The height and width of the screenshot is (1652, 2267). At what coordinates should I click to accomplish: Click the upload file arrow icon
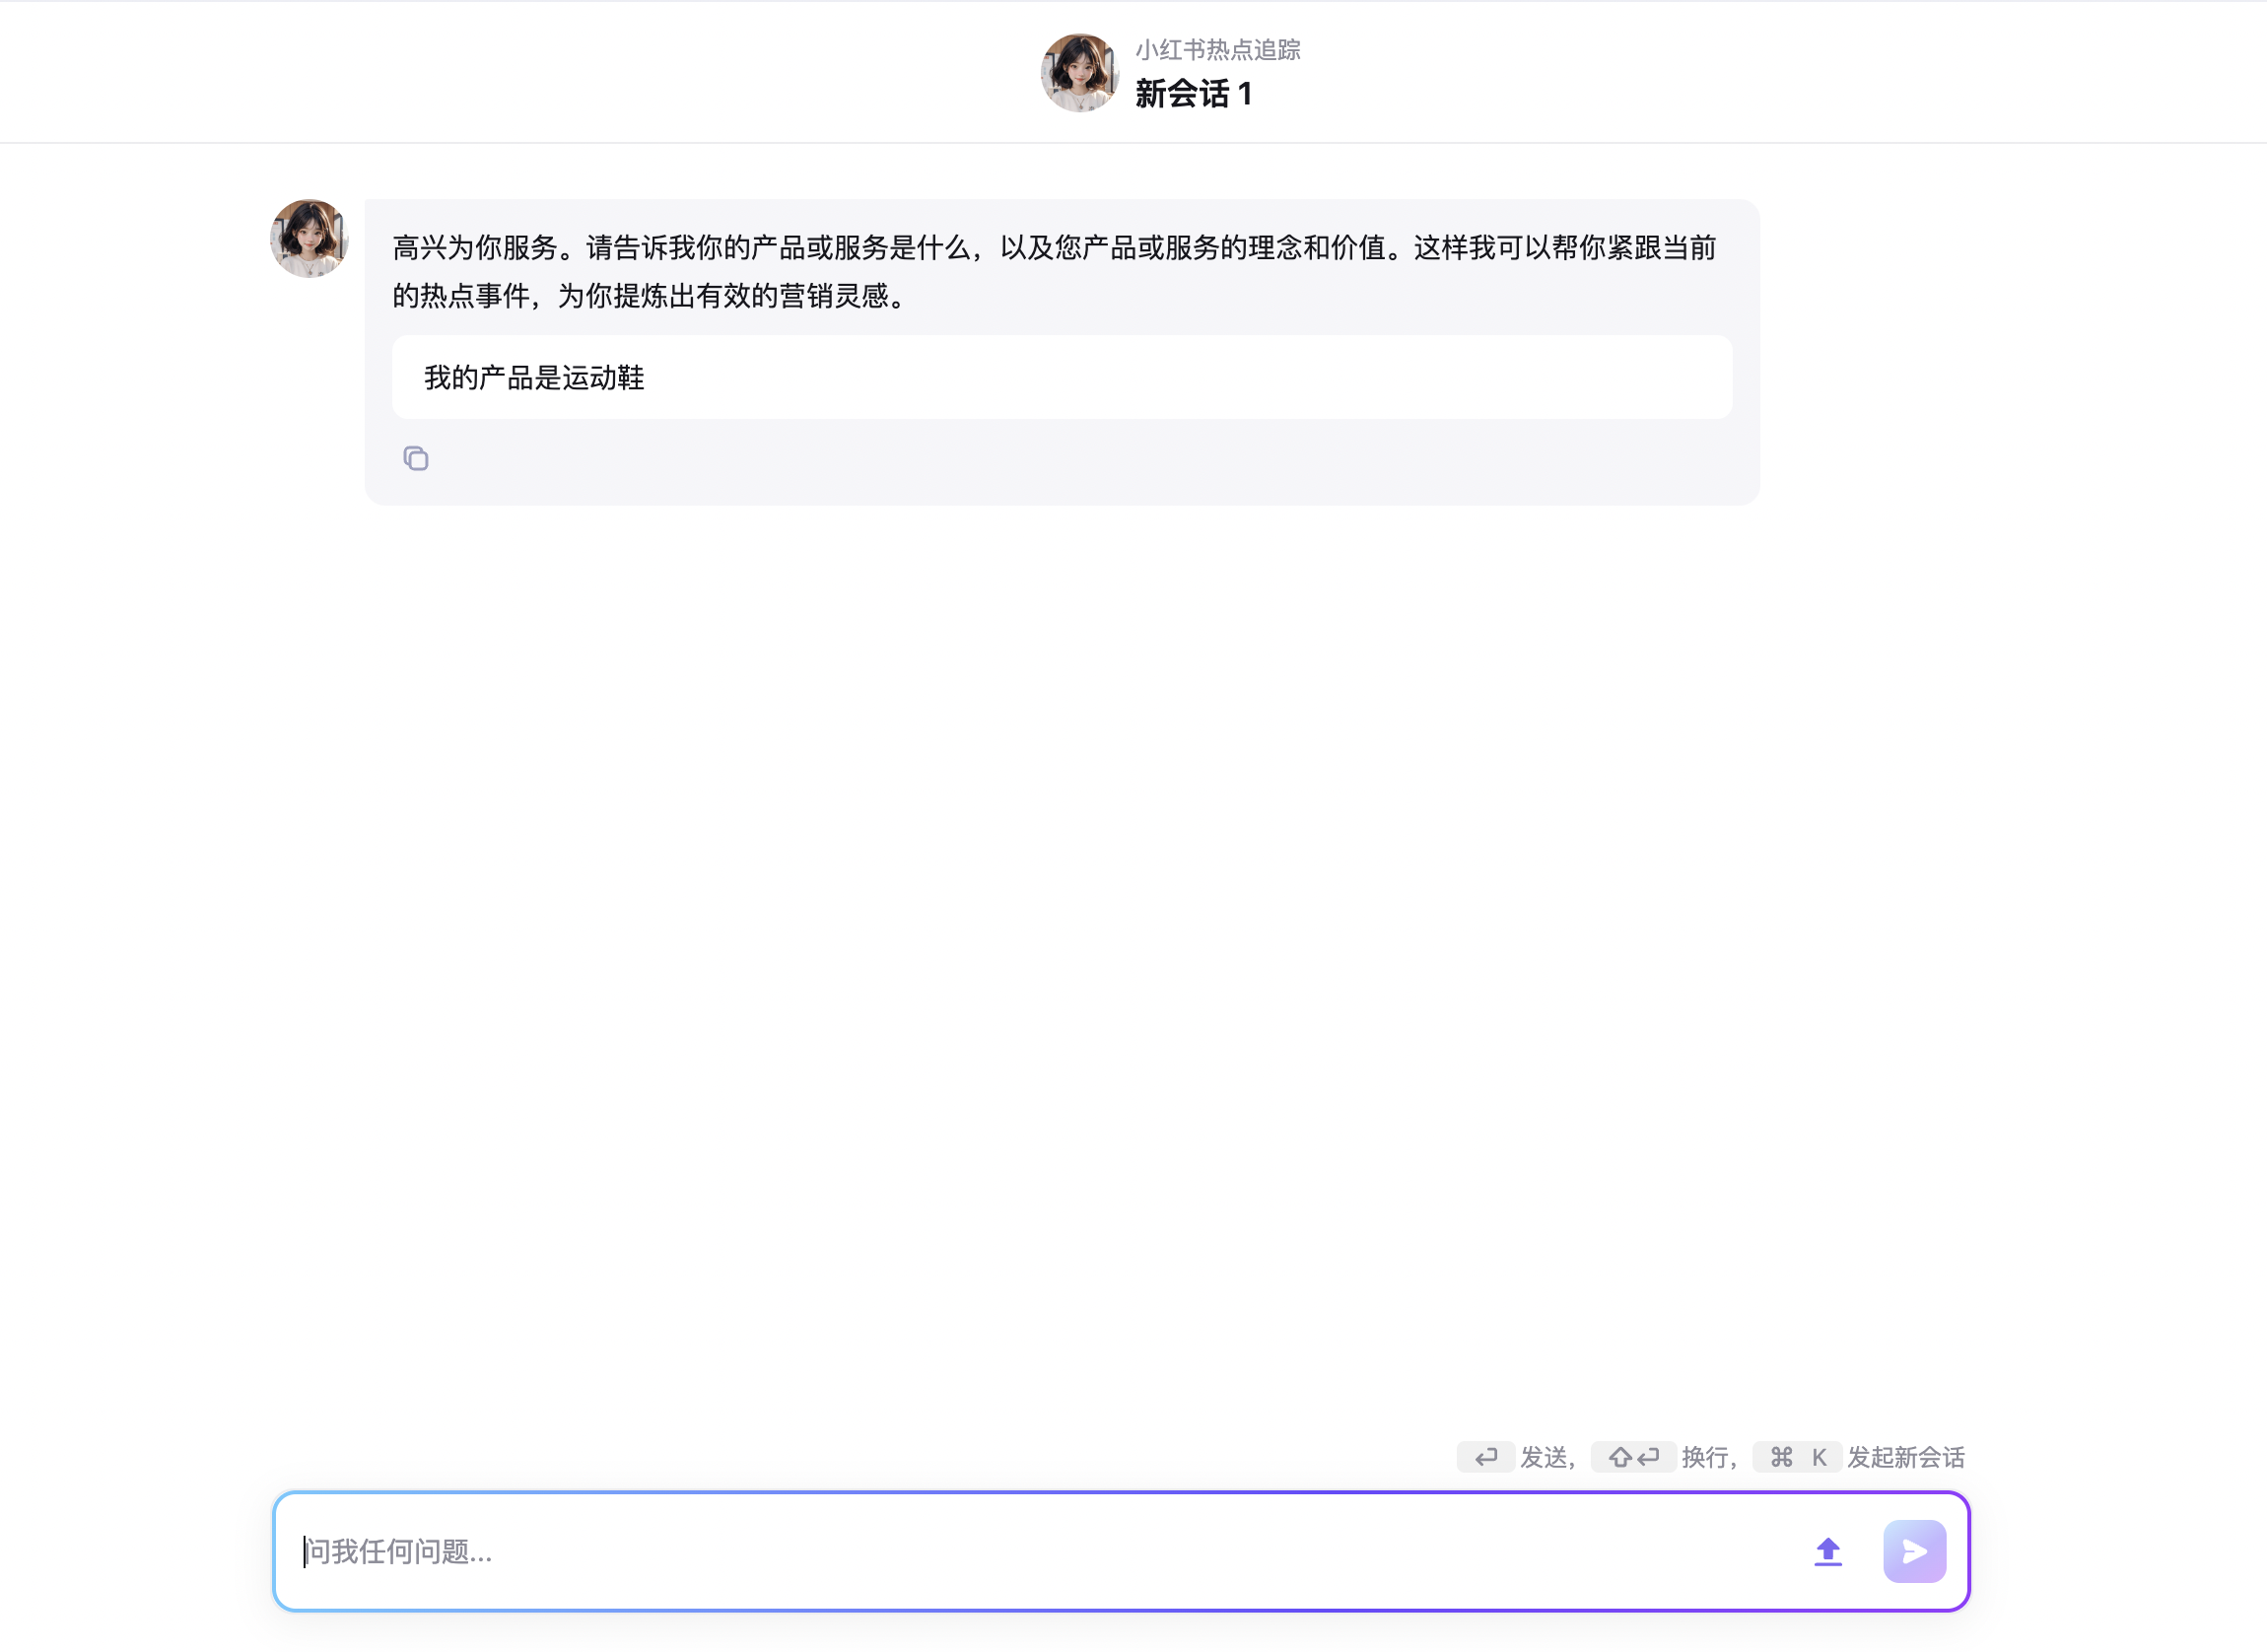tap(1828, 1552)
